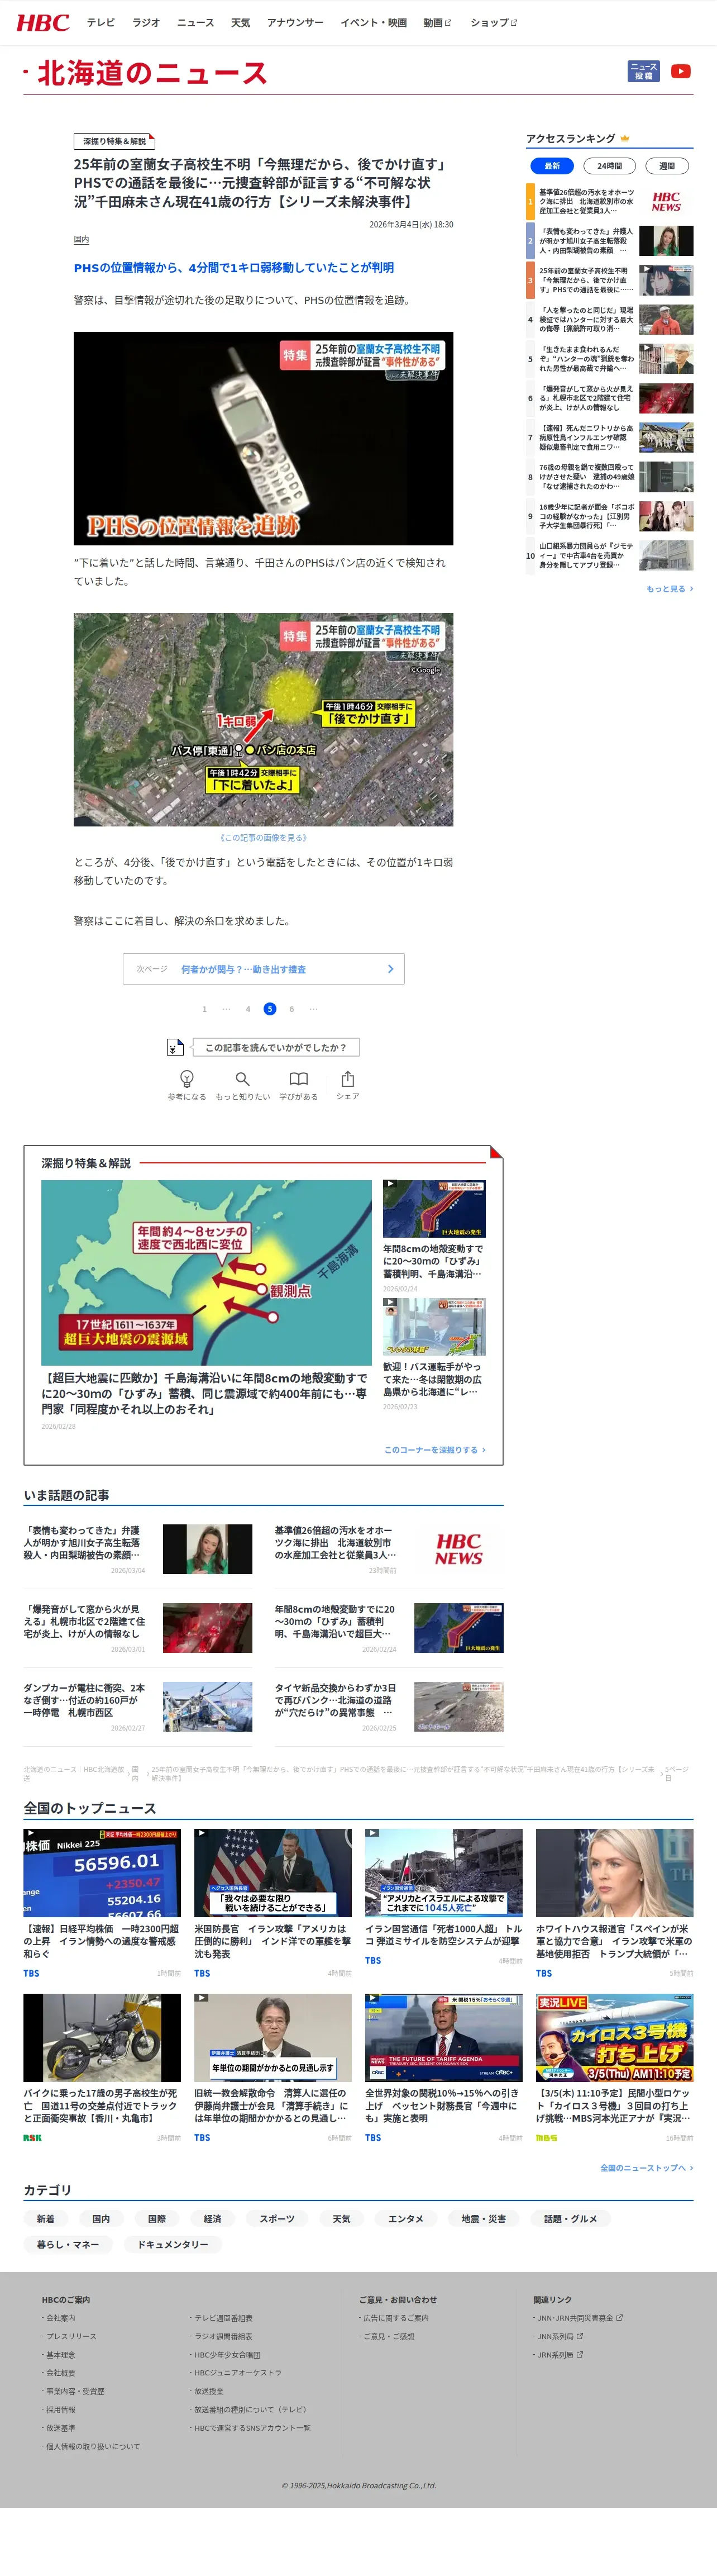
Task: Click play icon on イラン国営通信 news thumbnail
Action: pos(372,1834)
